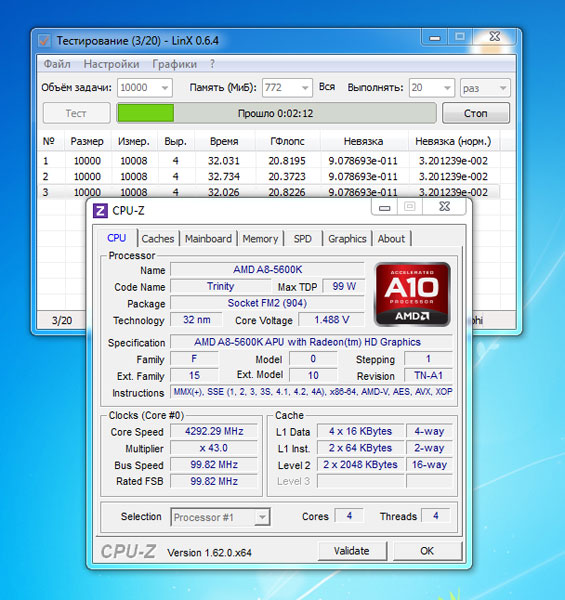Open the Выполнять count dropdown
Image resolution: width=565 pixels, height=600 pixels.
point(447,88)
